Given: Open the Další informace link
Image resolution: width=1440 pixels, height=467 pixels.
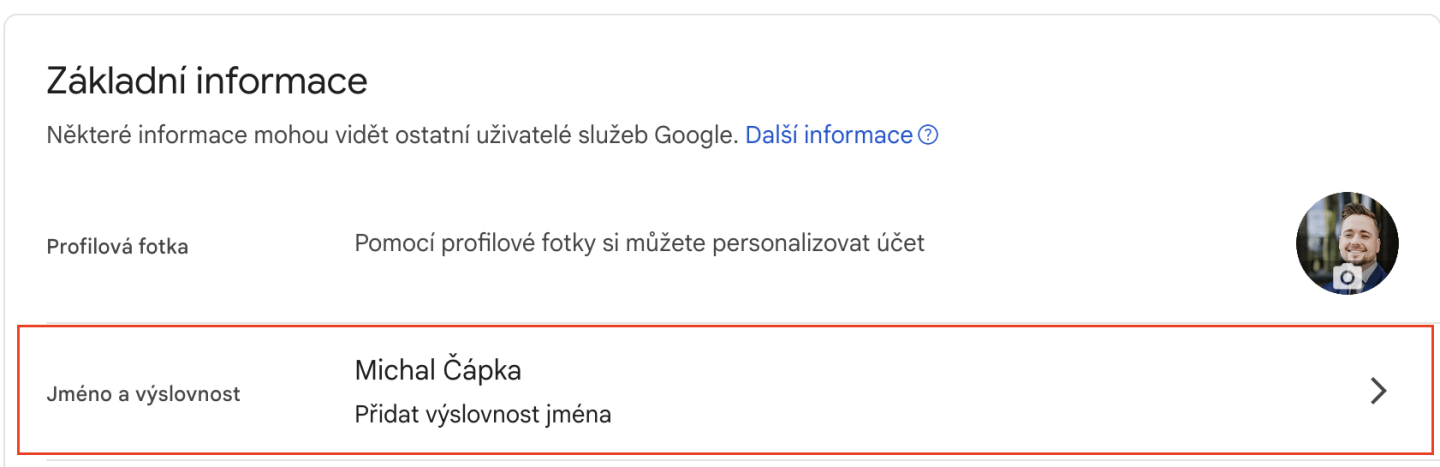Looking at the screenshot, I should click(x=828, y=135).
